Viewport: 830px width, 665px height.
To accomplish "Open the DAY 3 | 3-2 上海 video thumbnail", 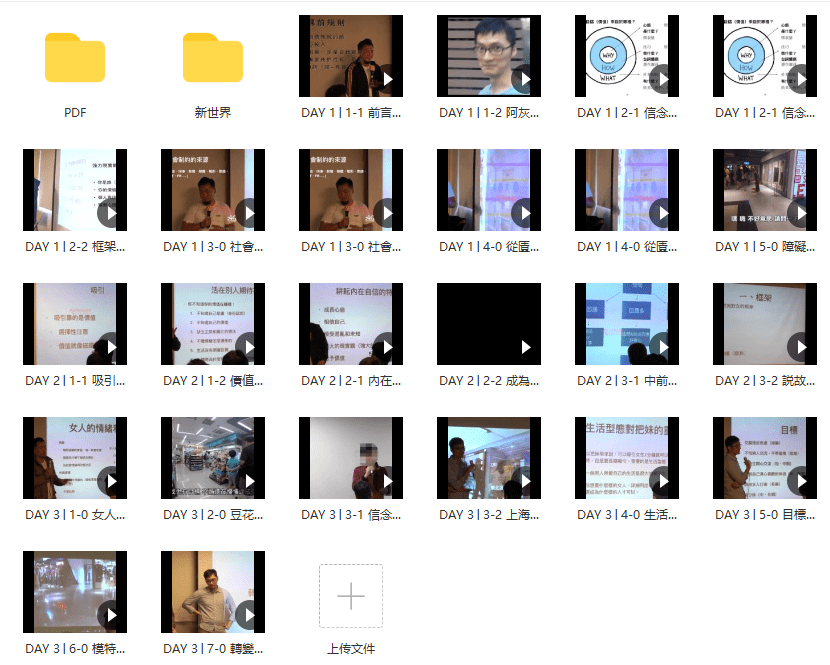I will point(489,458).
